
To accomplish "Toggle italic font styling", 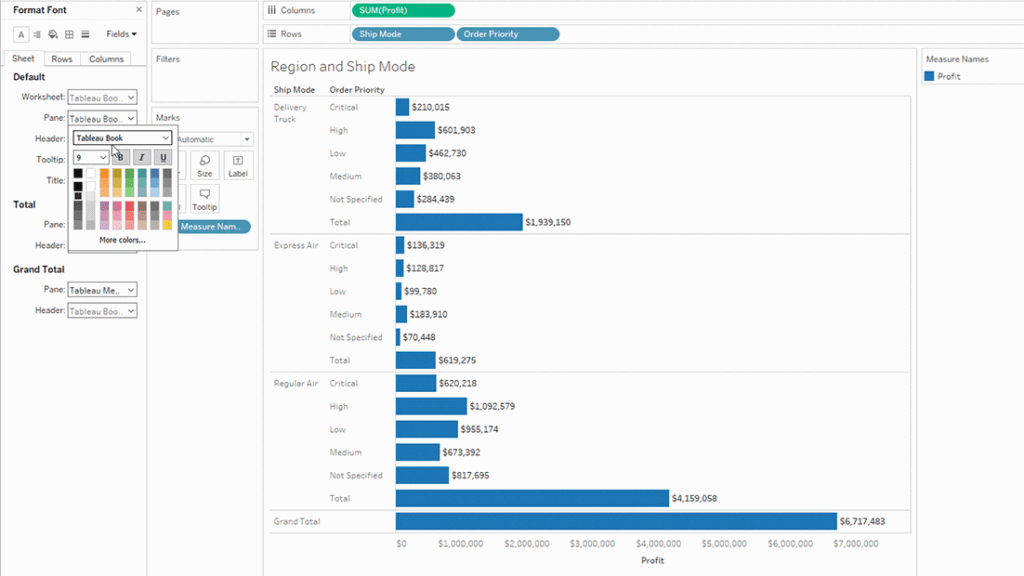I will (x=141, y=158).
